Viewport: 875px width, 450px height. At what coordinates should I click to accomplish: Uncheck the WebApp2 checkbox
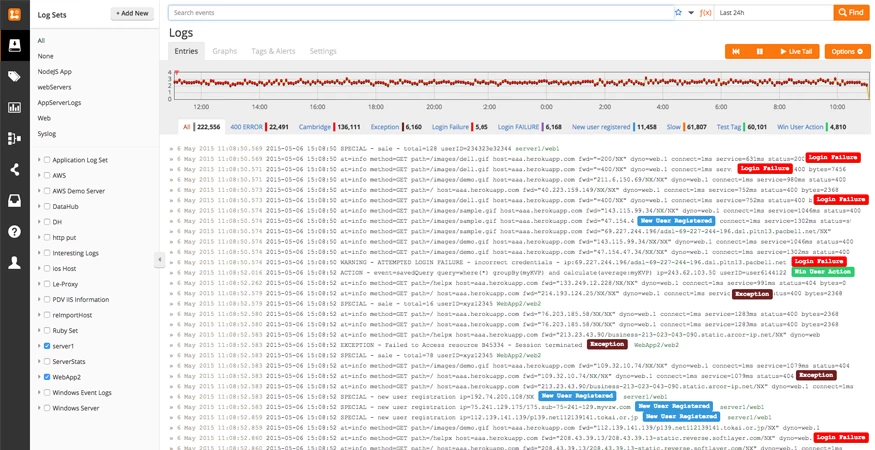point(47,377)
